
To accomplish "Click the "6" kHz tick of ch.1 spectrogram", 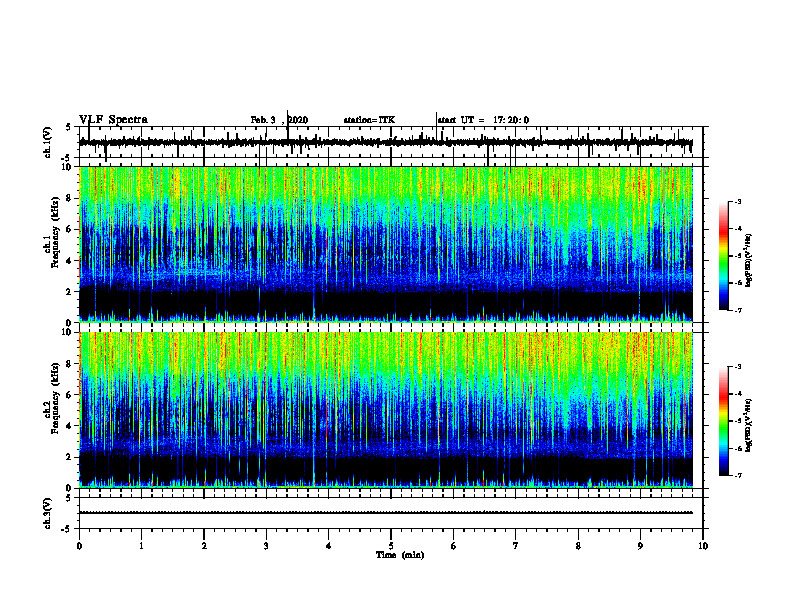I will click(69, 230).
